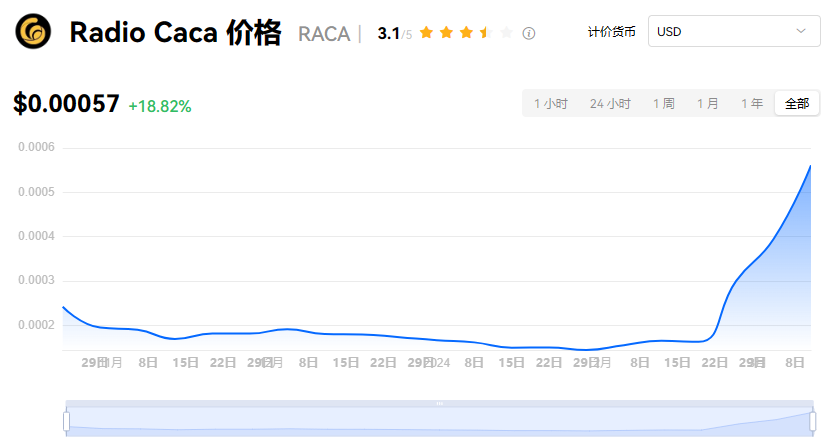Switch chart to 24 小时 range
827x444 pixels.
pos(610,103)
